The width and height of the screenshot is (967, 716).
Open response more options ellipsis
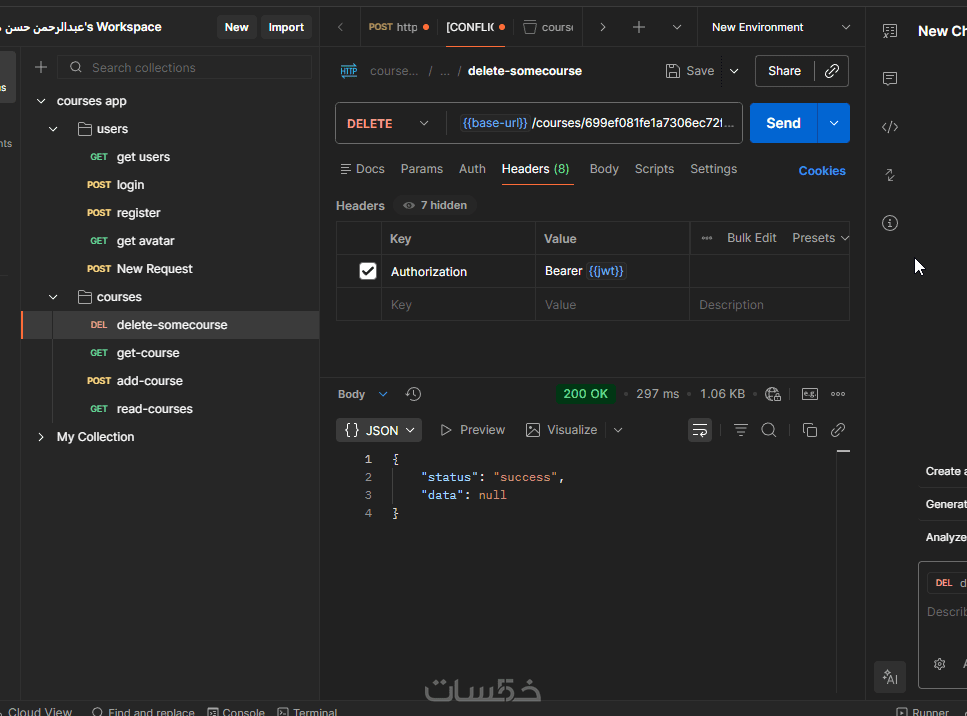pyautogui.click(x=837, y=394)
